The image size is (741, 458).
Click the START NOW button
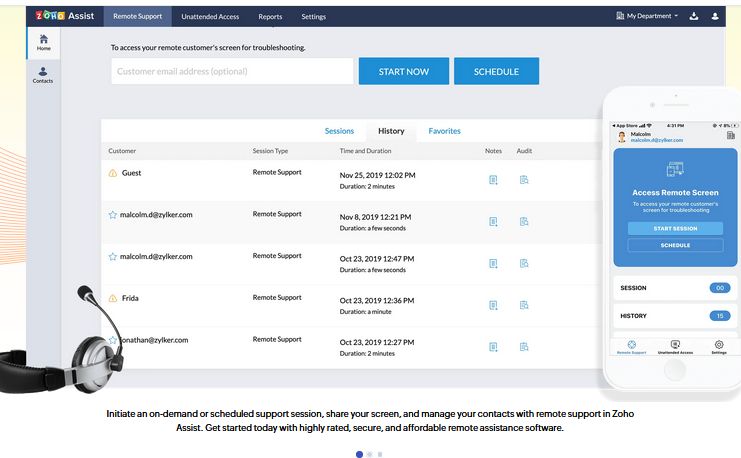[x=403, y=71]
